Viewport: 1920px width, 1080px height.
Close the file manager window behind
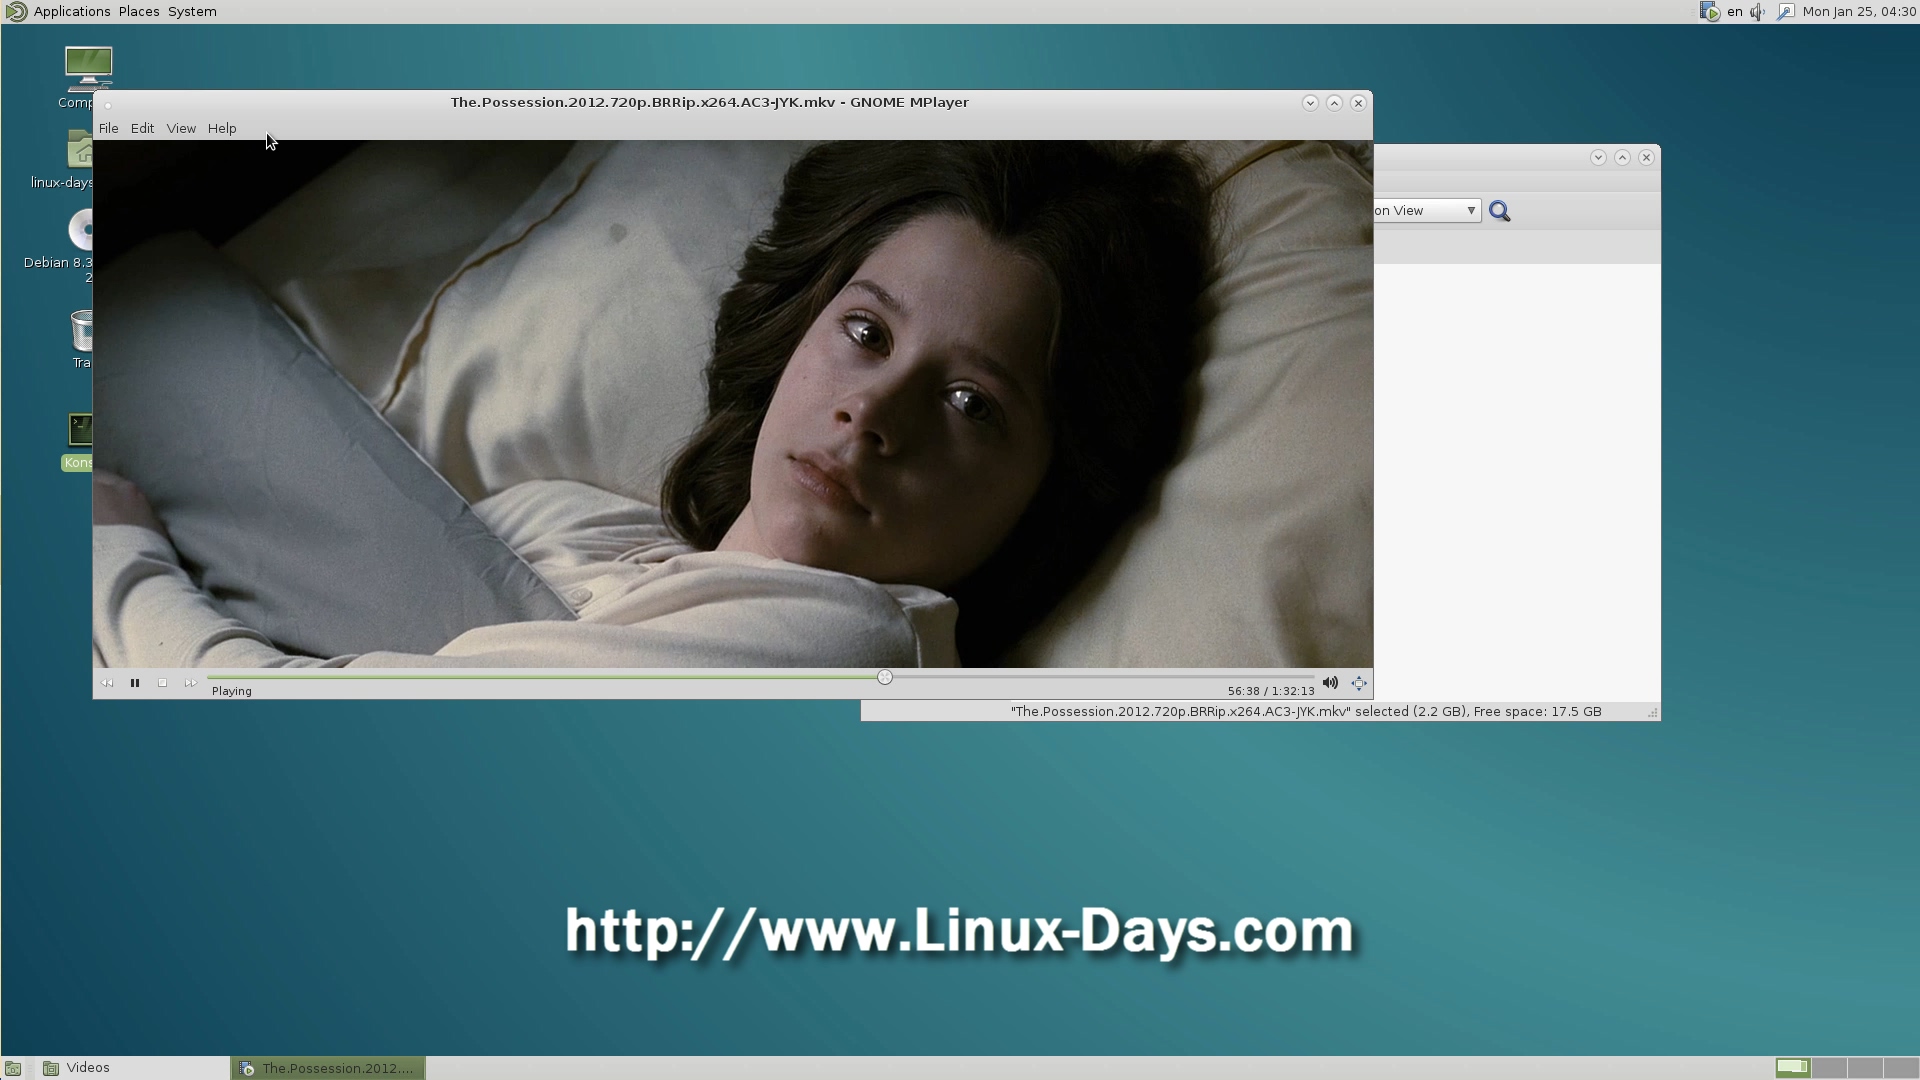click(1646, 158)
